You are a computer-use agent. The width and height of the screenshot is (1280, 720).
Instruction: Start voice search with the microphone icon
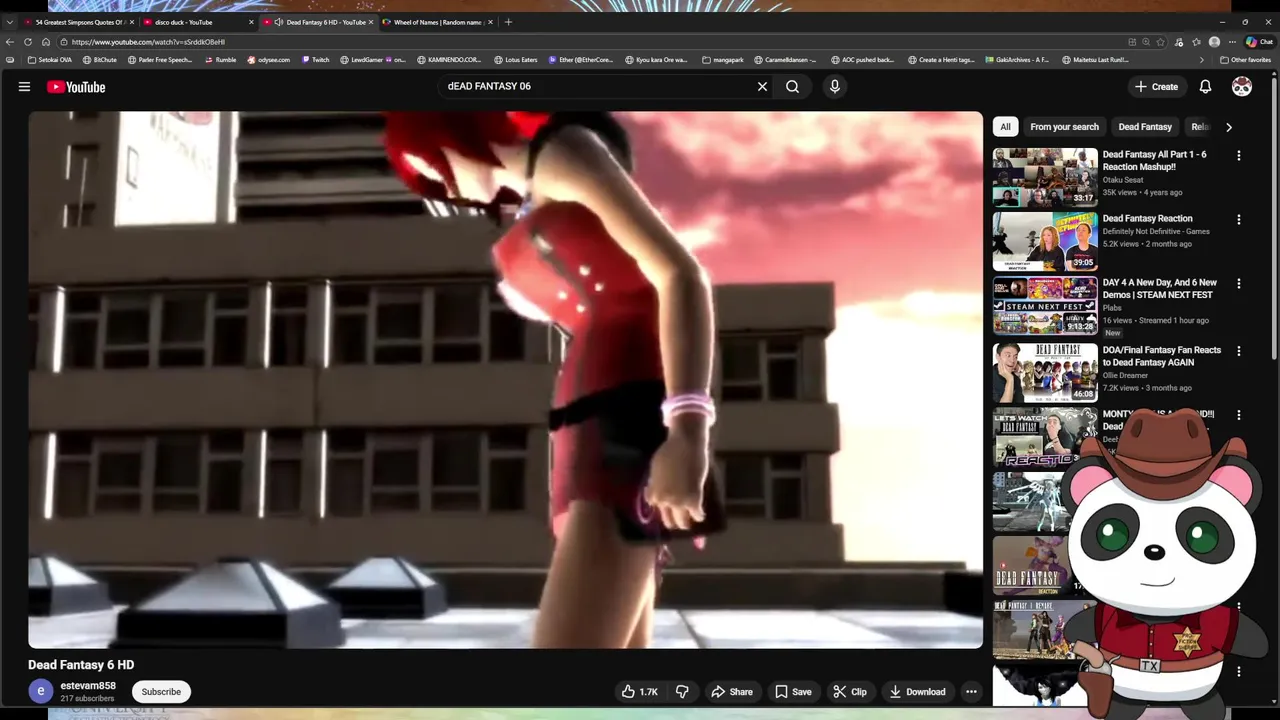click(x=835, y=87)
